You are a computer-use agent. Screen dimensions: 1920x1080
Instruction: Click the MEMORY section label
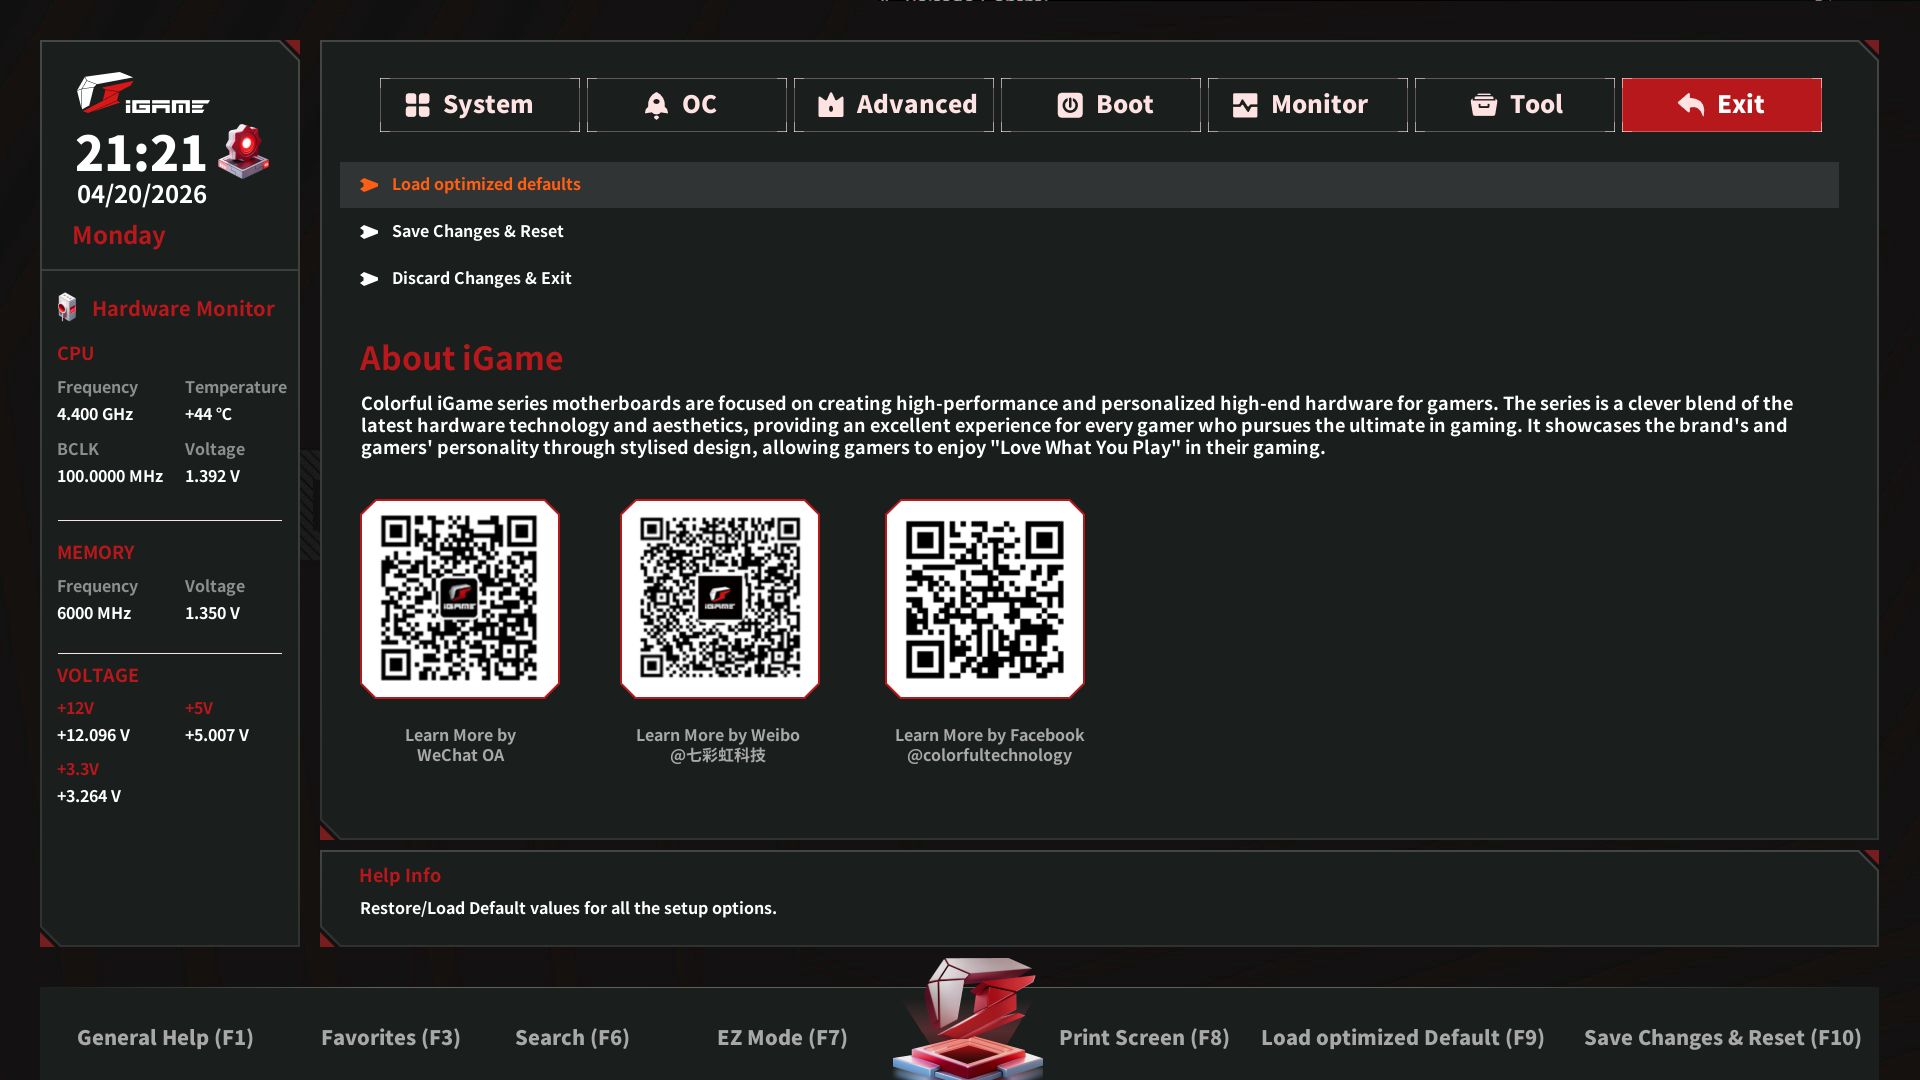pyautogui.click(x=96, y=552)
